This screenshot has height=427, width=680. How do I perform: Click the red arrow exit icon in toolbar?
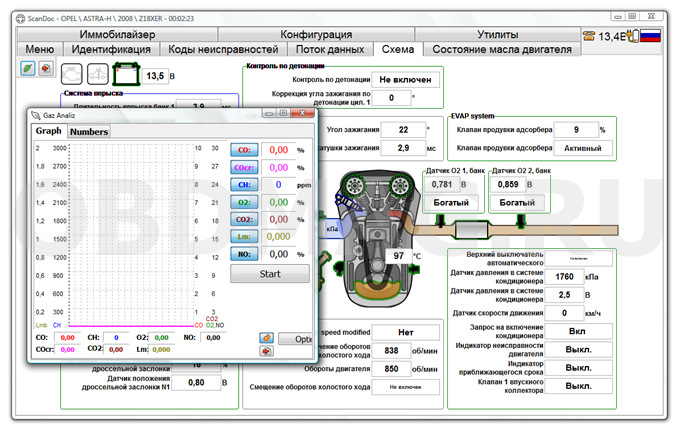coord(45,67)
